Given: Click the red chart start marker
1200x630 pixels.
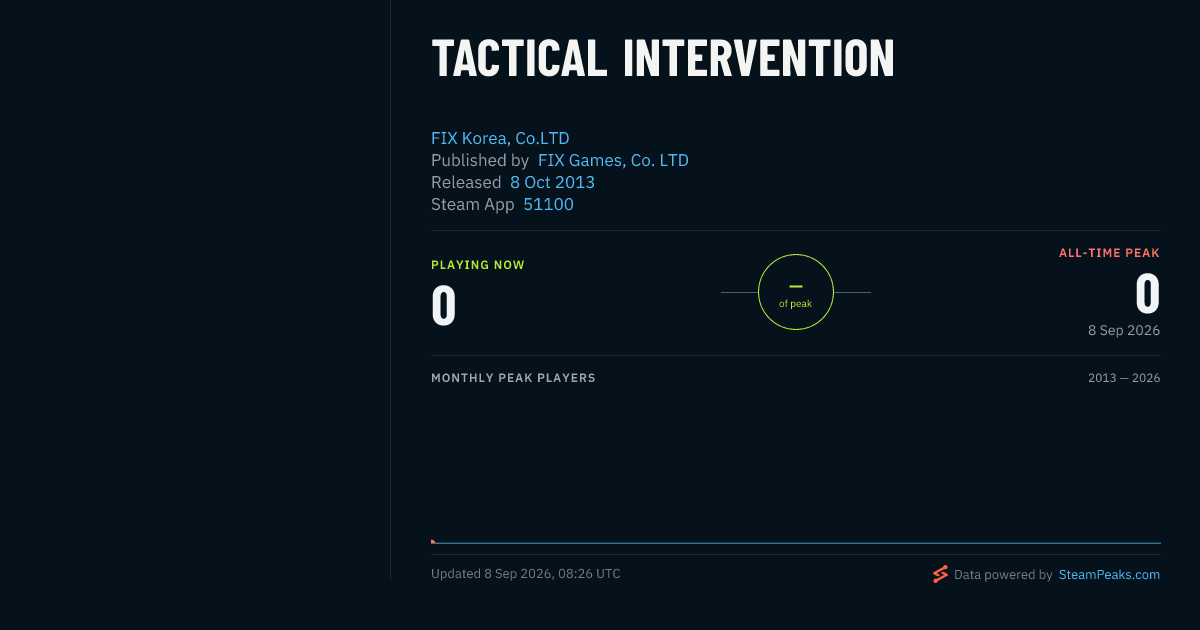Looking at the screenshot, I should (x=433, y=541).
